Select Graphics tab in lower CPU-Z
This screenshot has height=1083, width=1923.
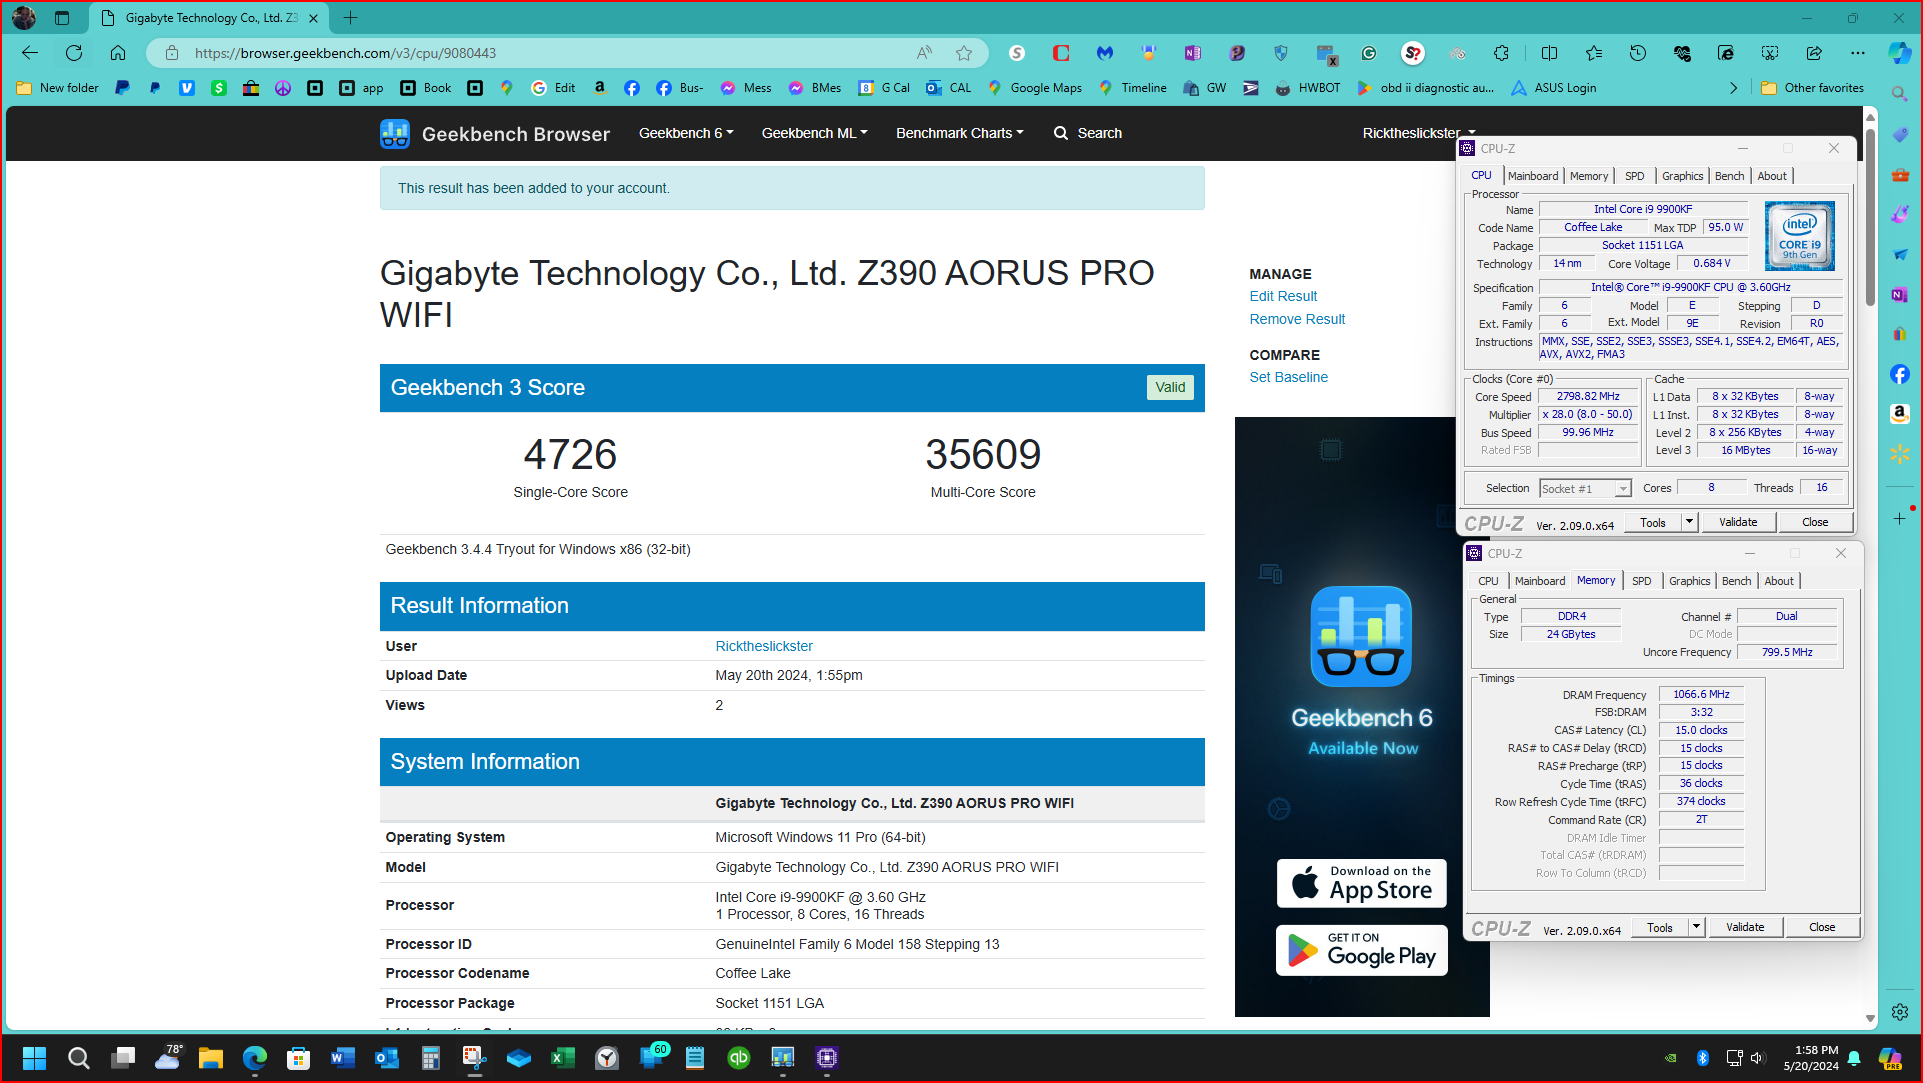click(x=1689, y=581)
